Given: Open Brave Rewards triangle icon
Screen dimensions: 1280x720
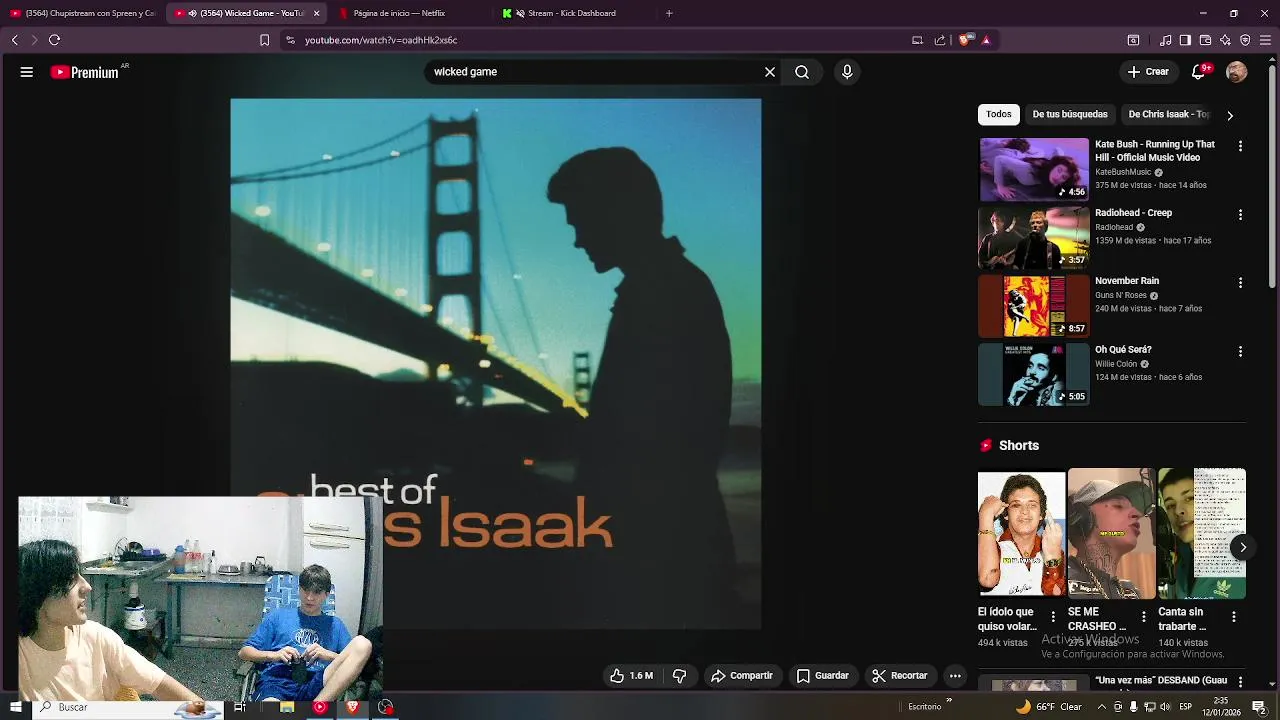Looking at the screenshot, I should coord(986,40).
